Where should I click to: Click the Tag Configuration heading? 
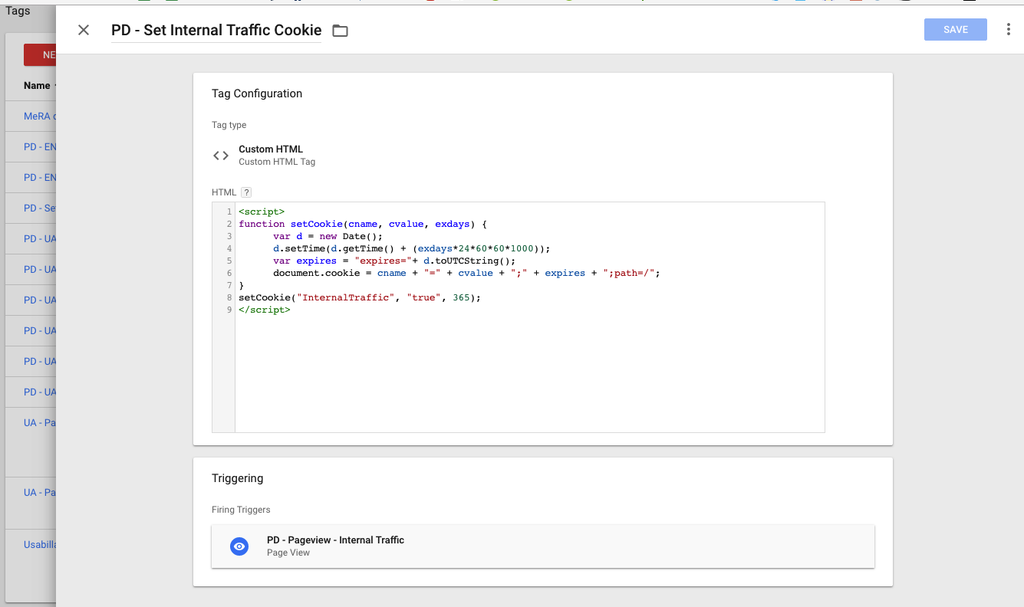click(x=257, y=93)
